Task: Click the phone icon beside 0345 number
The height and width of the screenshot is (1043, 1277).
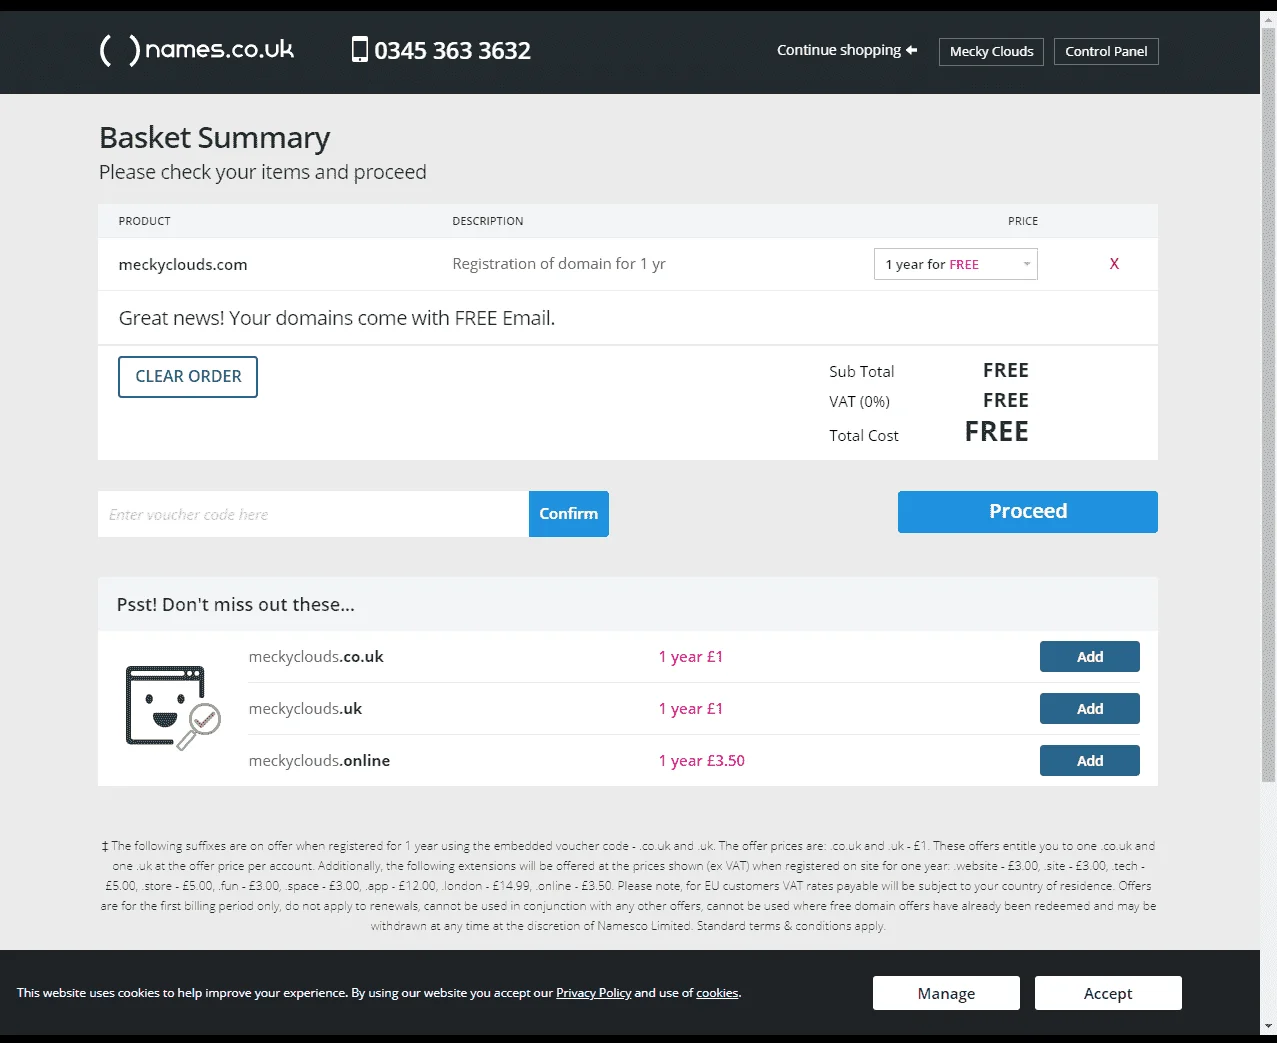Action: tap(360, 49)
